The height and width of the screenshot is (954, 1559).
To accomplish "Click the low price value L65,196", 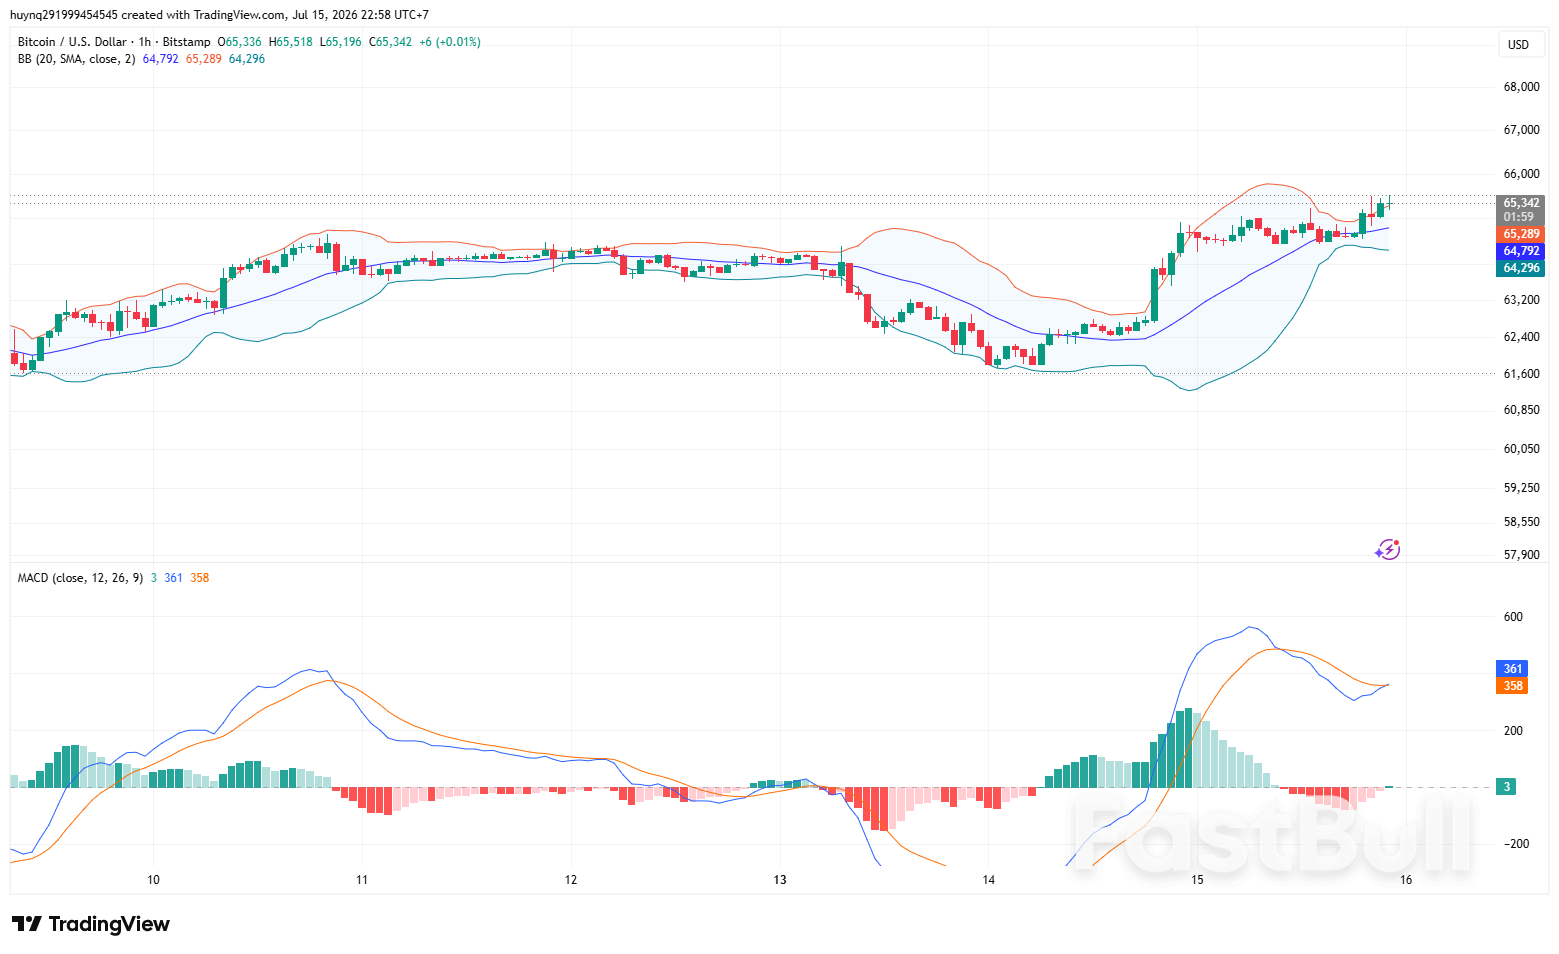I will 341,42.
